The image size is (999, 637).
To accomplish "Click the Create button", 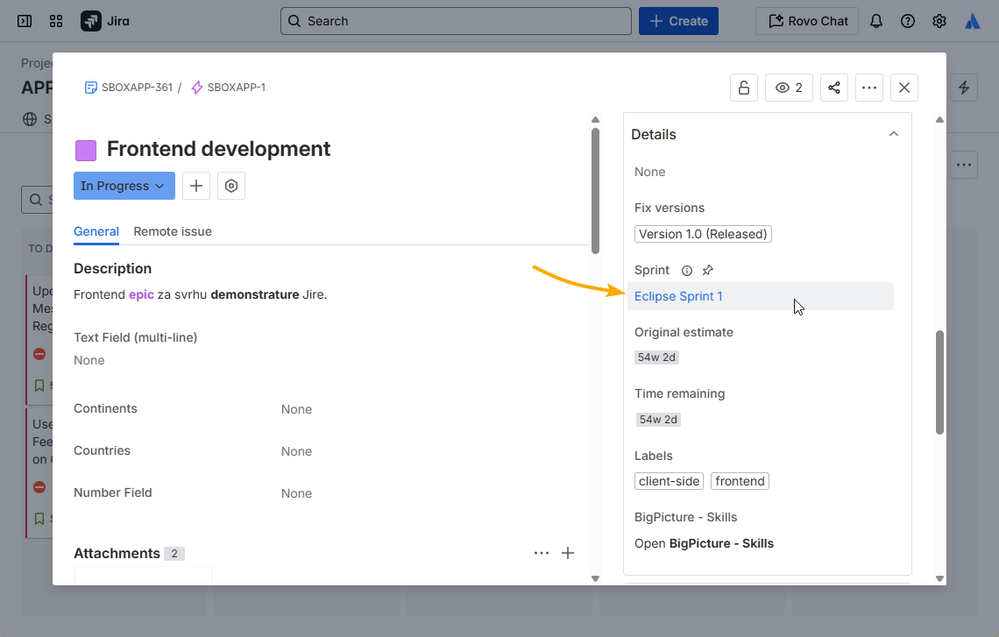I will (679, 21).
